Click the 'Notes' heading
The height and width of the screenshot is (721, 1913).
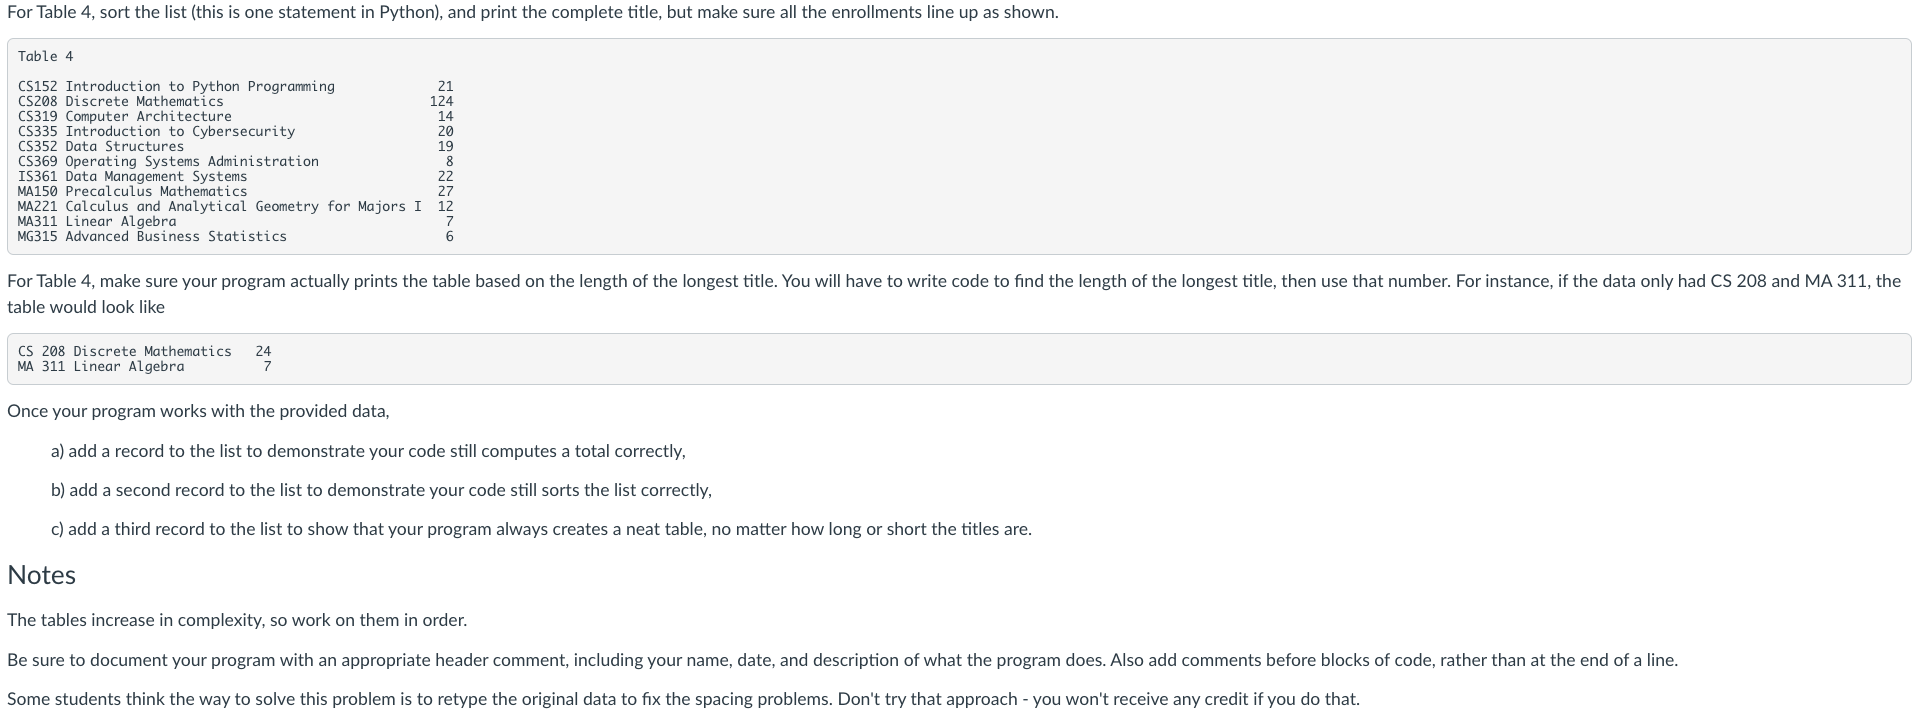click(x=42, y=575)
